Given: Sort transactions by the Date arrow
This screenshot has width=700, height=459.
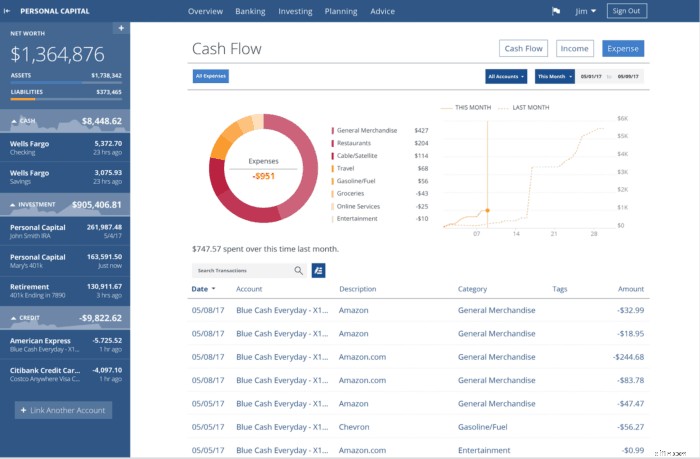Looking at the screenshot, I should point(213,289).
